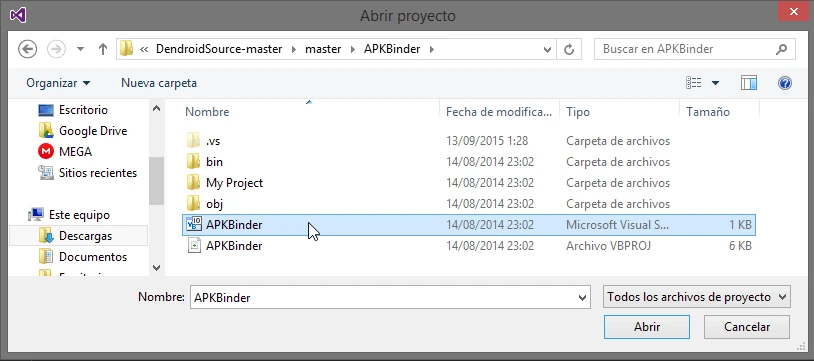Toggle the preview pane icon

(x=749, y=83)
